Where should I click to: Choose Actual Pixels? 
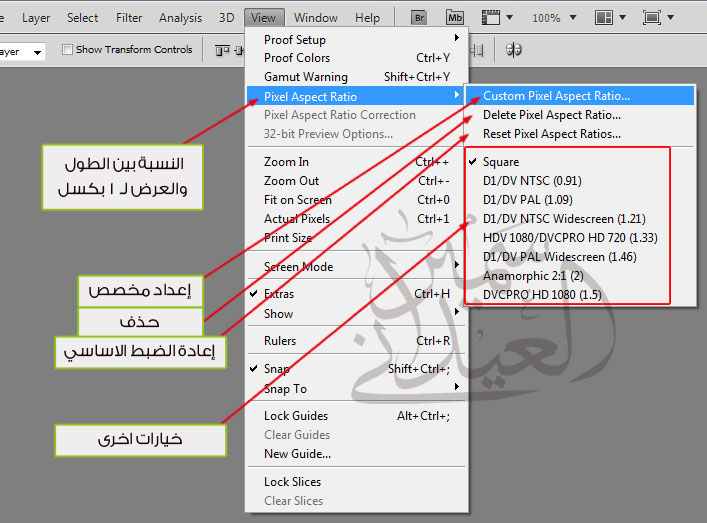(x=357, y=219)
